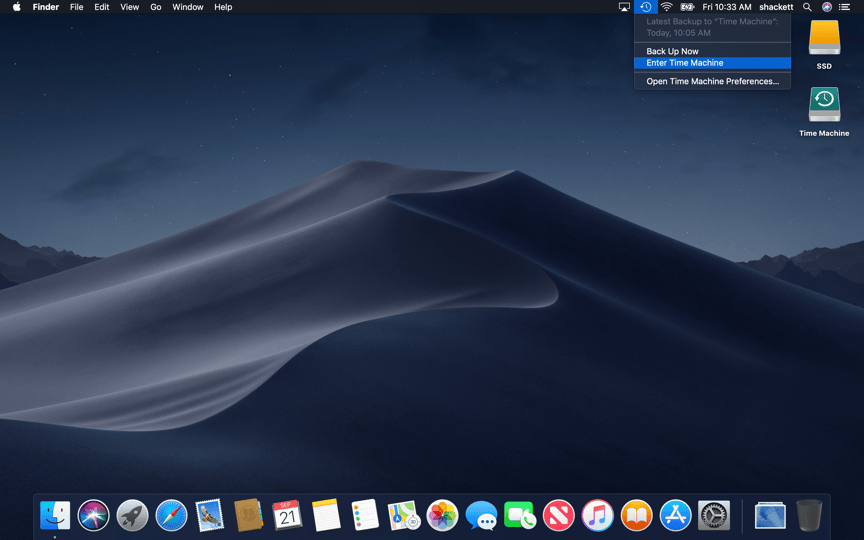This screenshot has height=540, width=864.
Task: Open Messages from the Dock
Action: pyautogui.click(x=481, y=515)
